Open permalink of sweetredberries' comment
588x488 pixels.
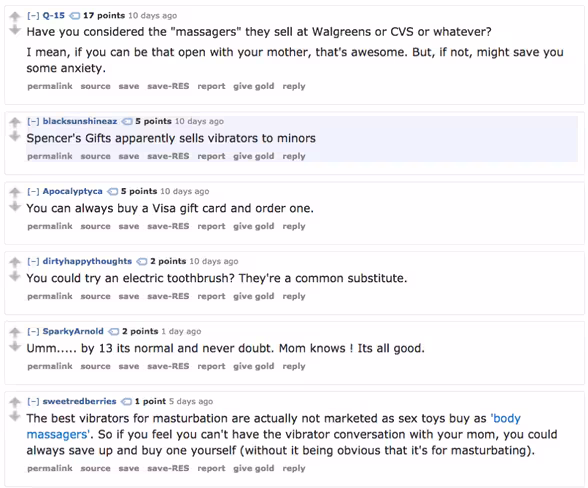click(x=50, y=468)
